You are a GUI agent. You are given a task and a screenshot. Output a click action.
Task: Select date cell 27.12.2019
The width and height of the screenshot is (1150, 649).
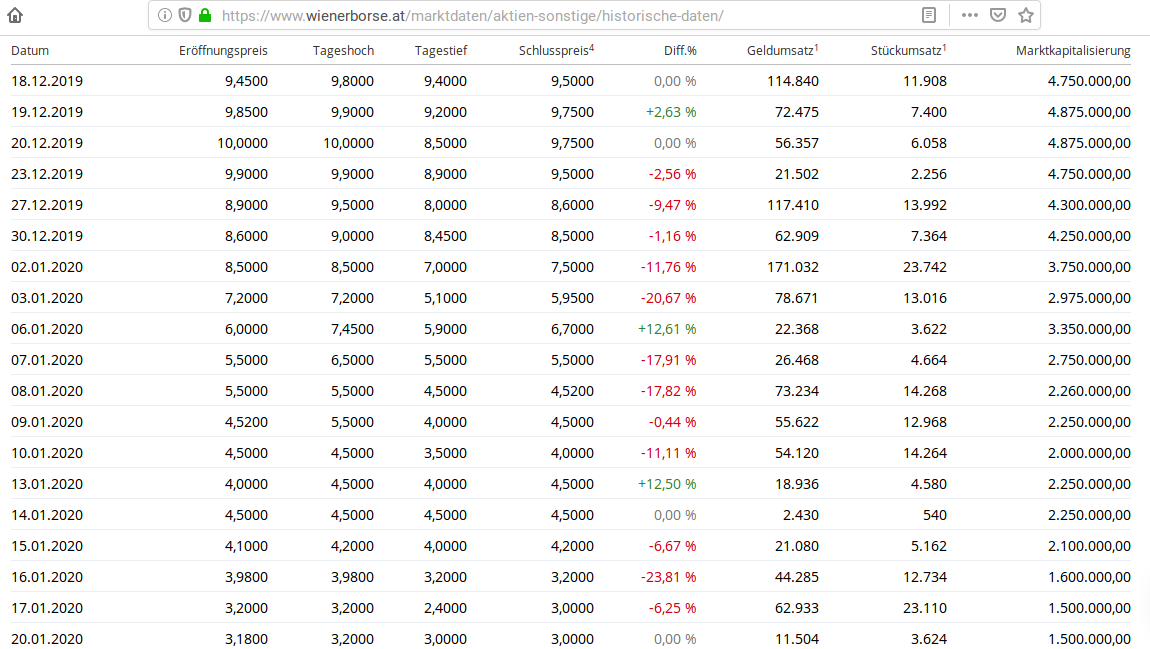tap(47, 205)
